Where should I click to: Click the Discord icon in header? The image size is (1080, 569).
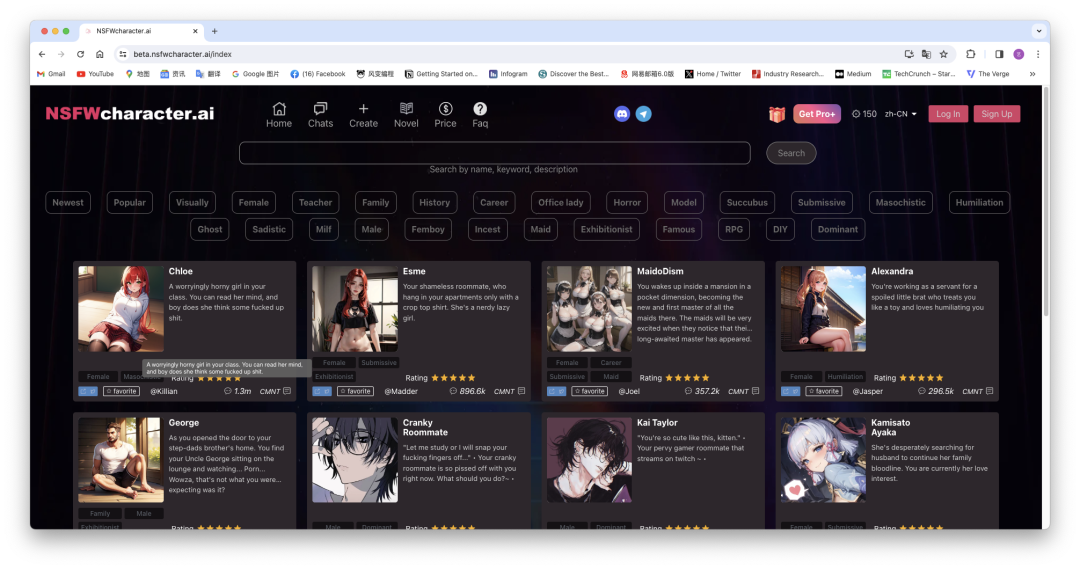[x=622, y=114]
